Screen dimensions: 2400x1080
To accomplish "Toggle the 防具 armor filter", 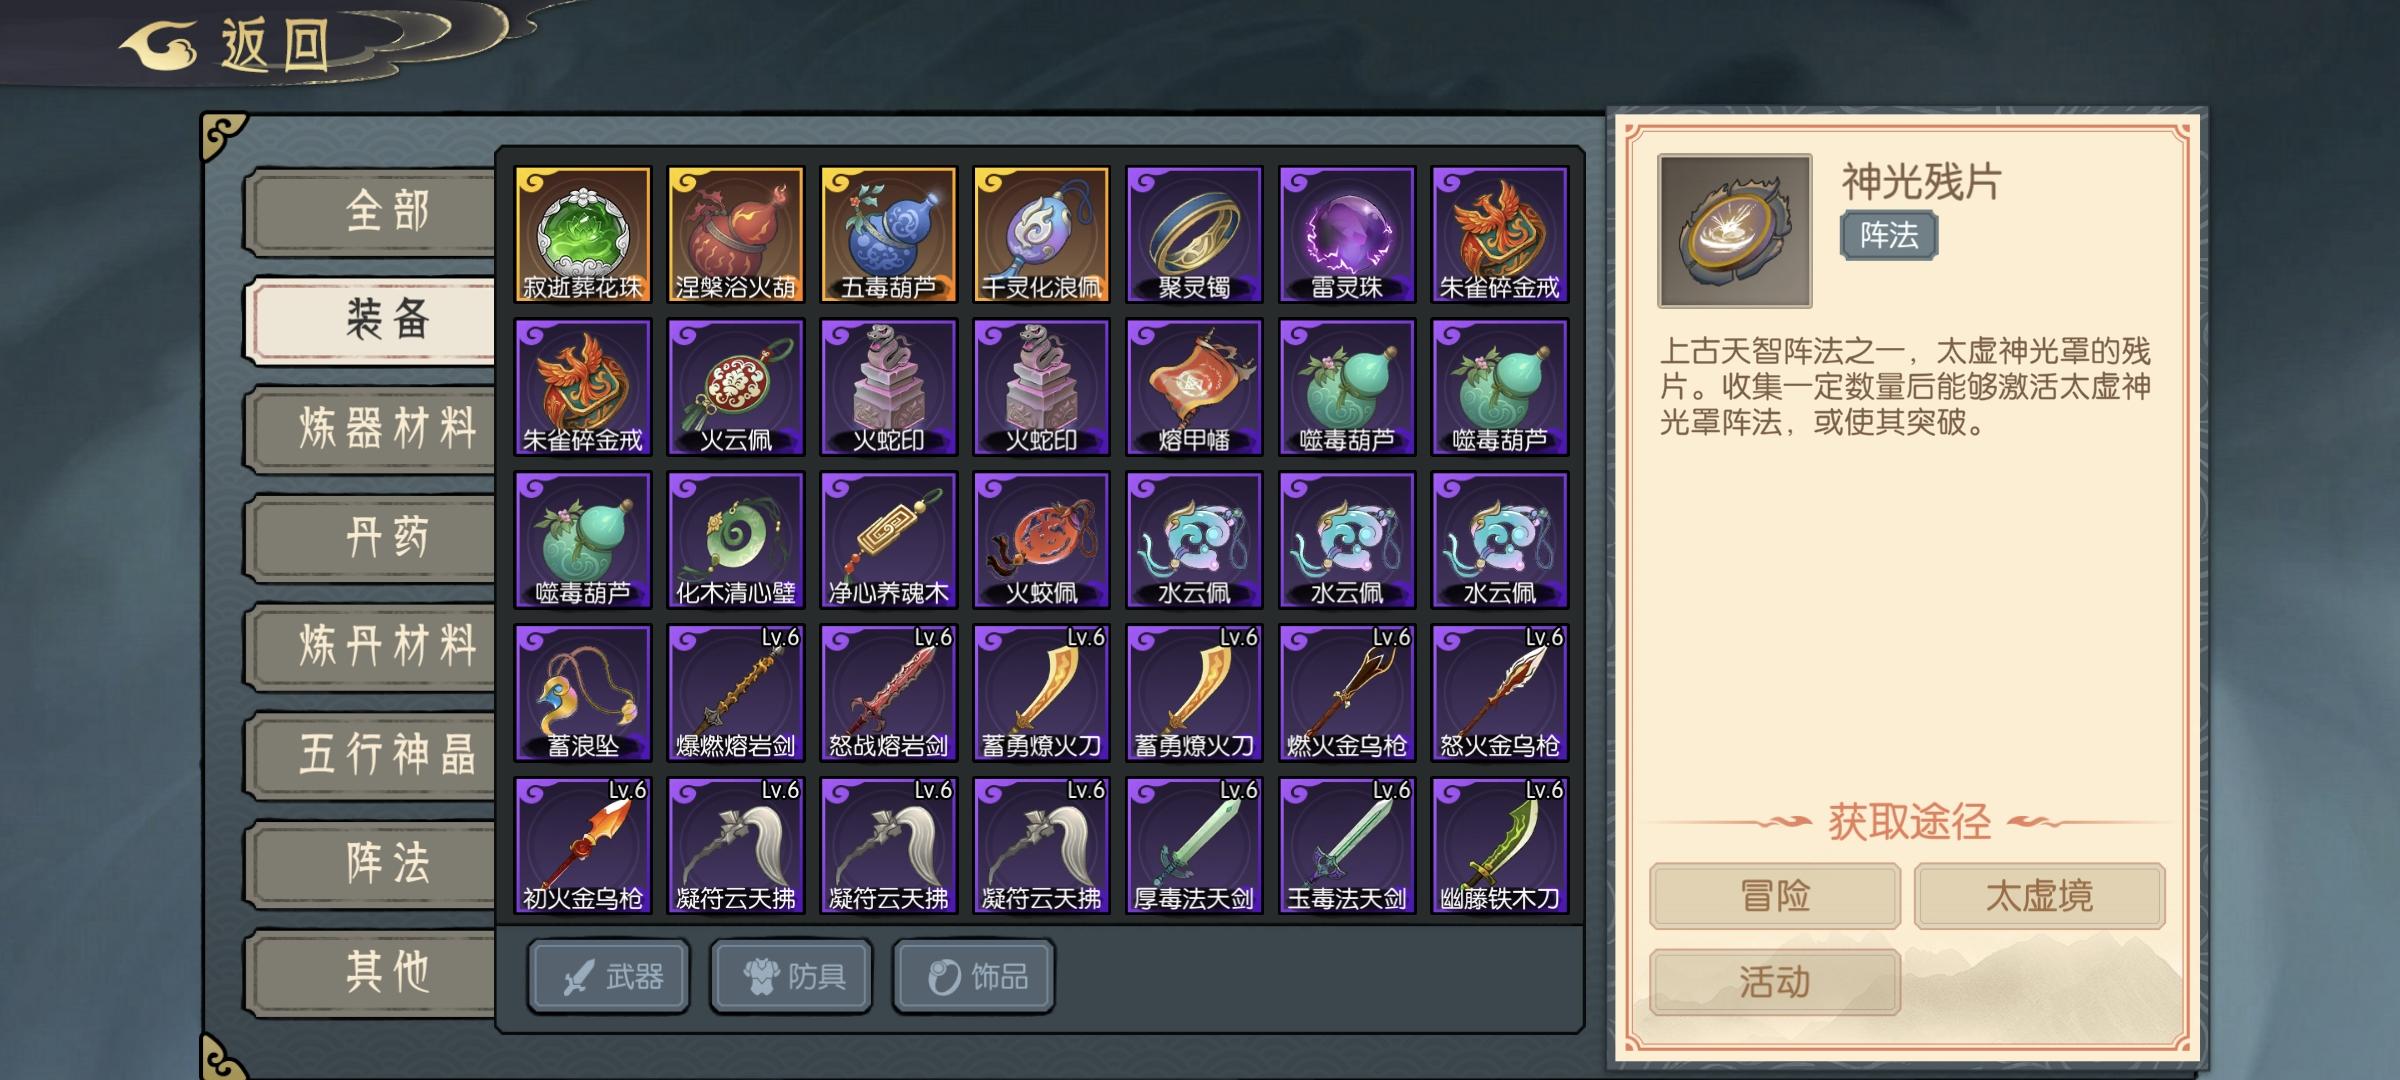I will 792,976.
